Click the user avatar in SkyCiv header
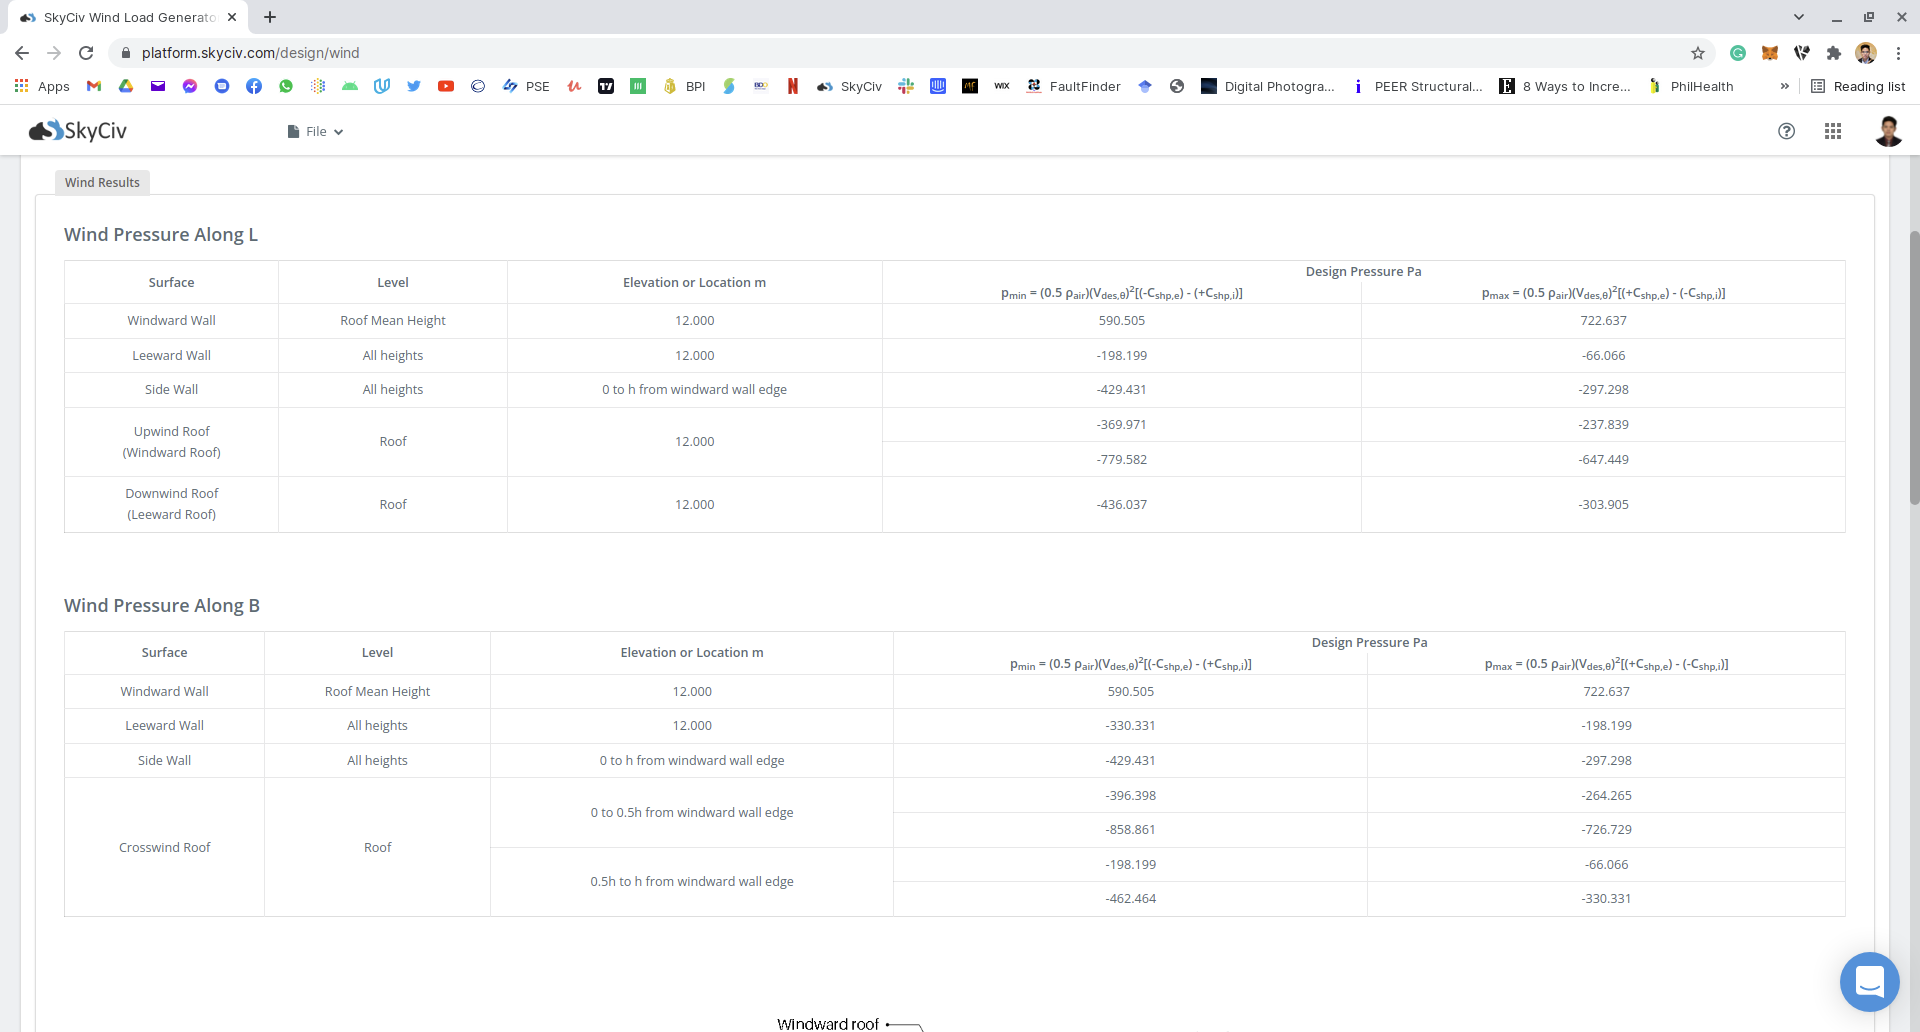This screenshot has width=1920, height=1032. tap(1887, 131)
